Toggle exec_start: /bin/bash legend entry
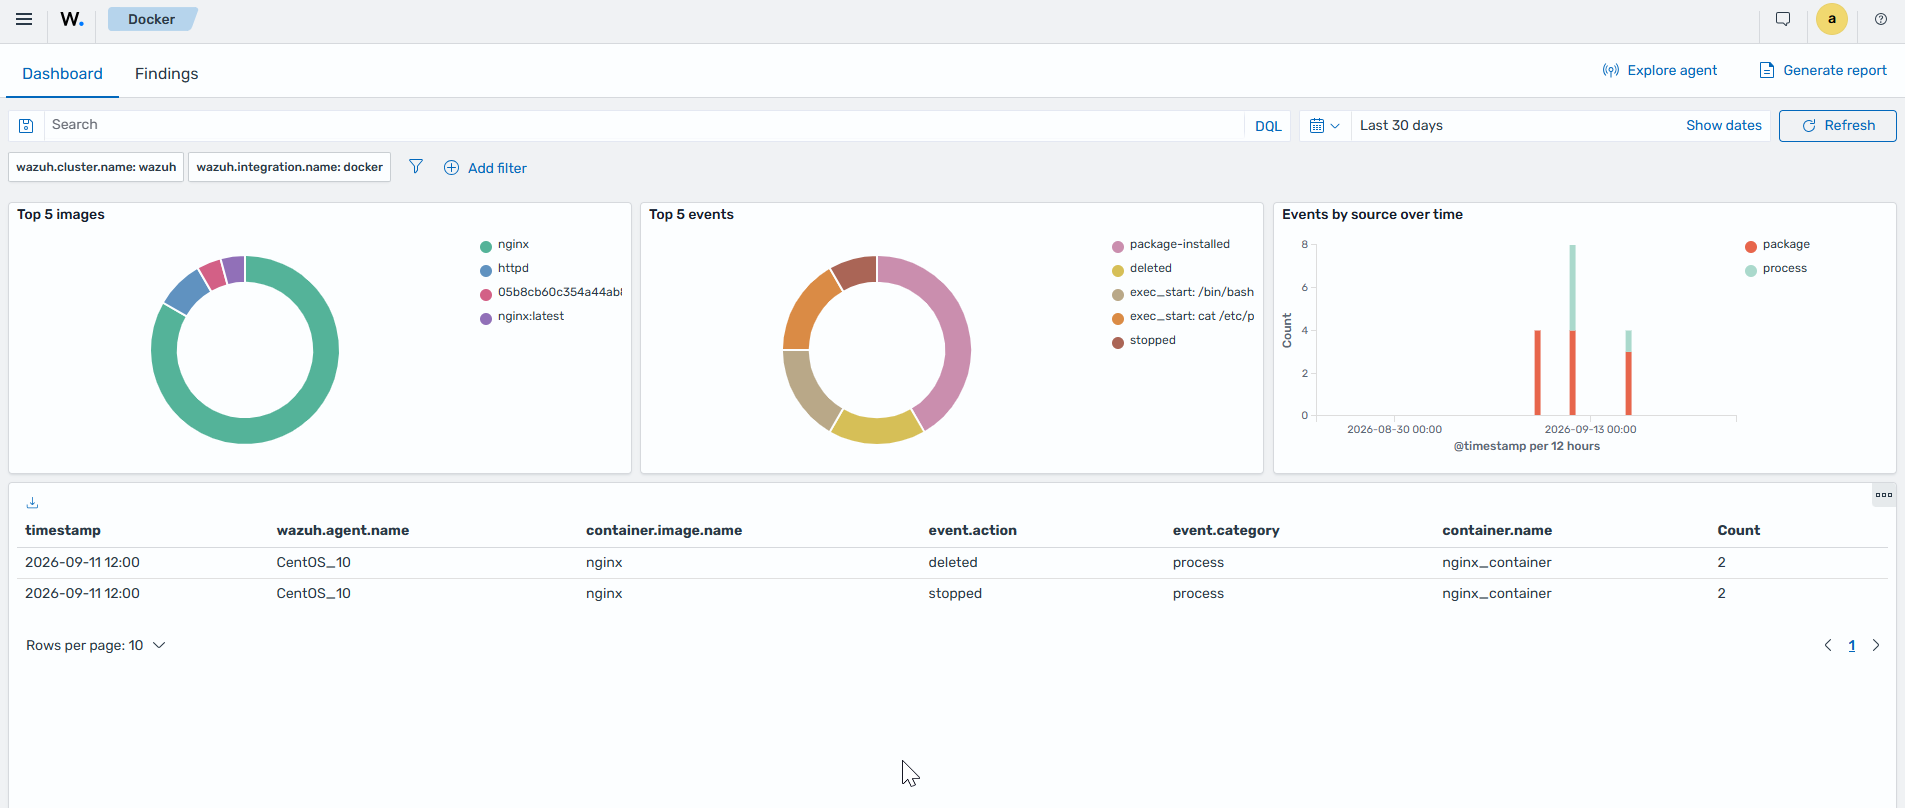Viewport: 1905px width, 808px height. (1183, 292)
